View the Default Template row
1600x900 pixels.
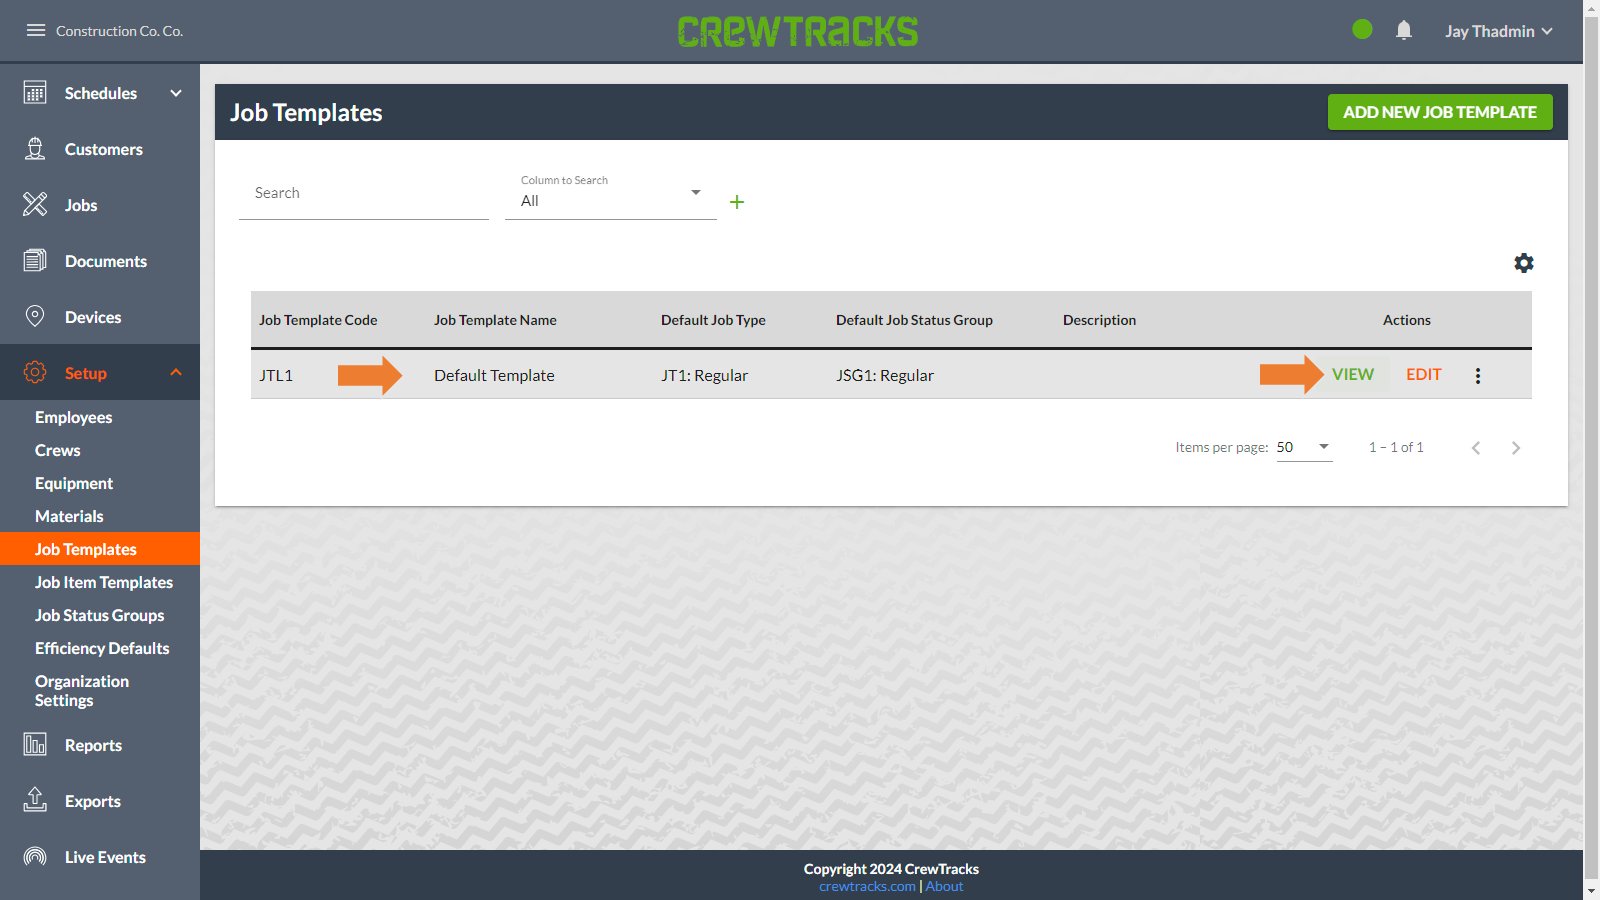(x=1353, y=374)
